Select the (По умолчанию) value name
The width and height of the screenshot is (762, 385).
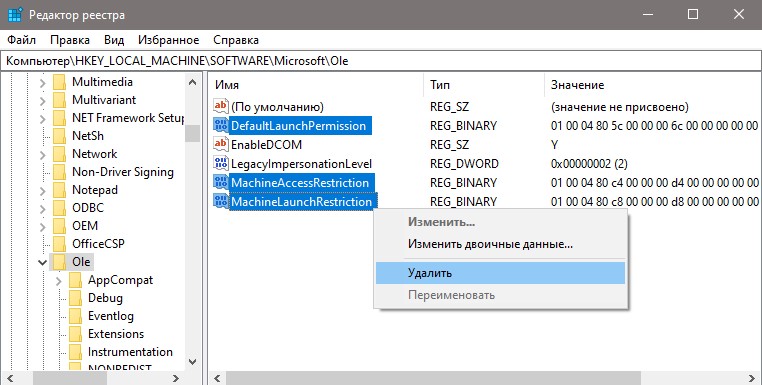277,106
